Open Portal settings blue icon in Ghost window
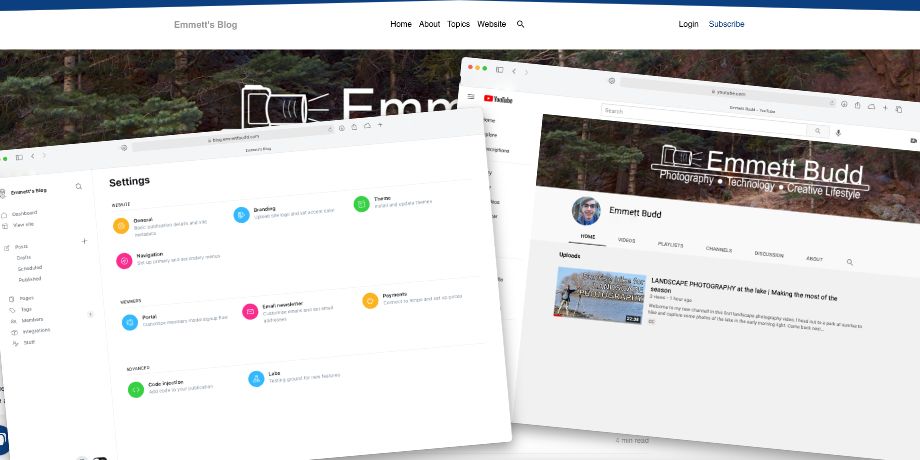920x460 pixels. pos(130,322)
